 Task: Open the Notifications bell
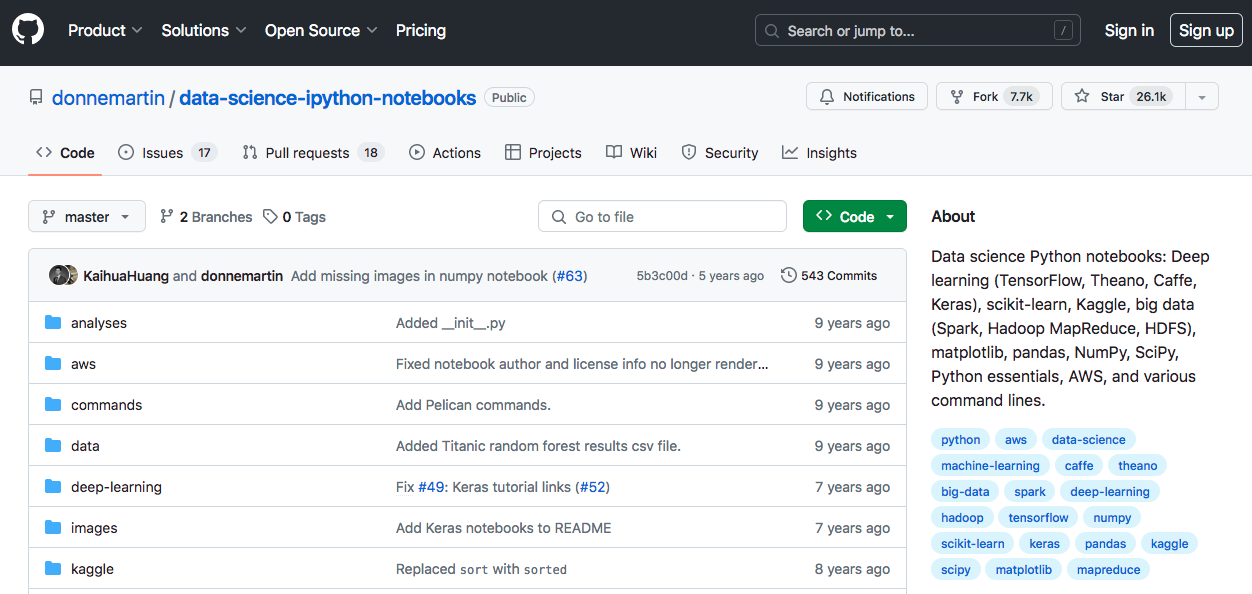(827, 96)
